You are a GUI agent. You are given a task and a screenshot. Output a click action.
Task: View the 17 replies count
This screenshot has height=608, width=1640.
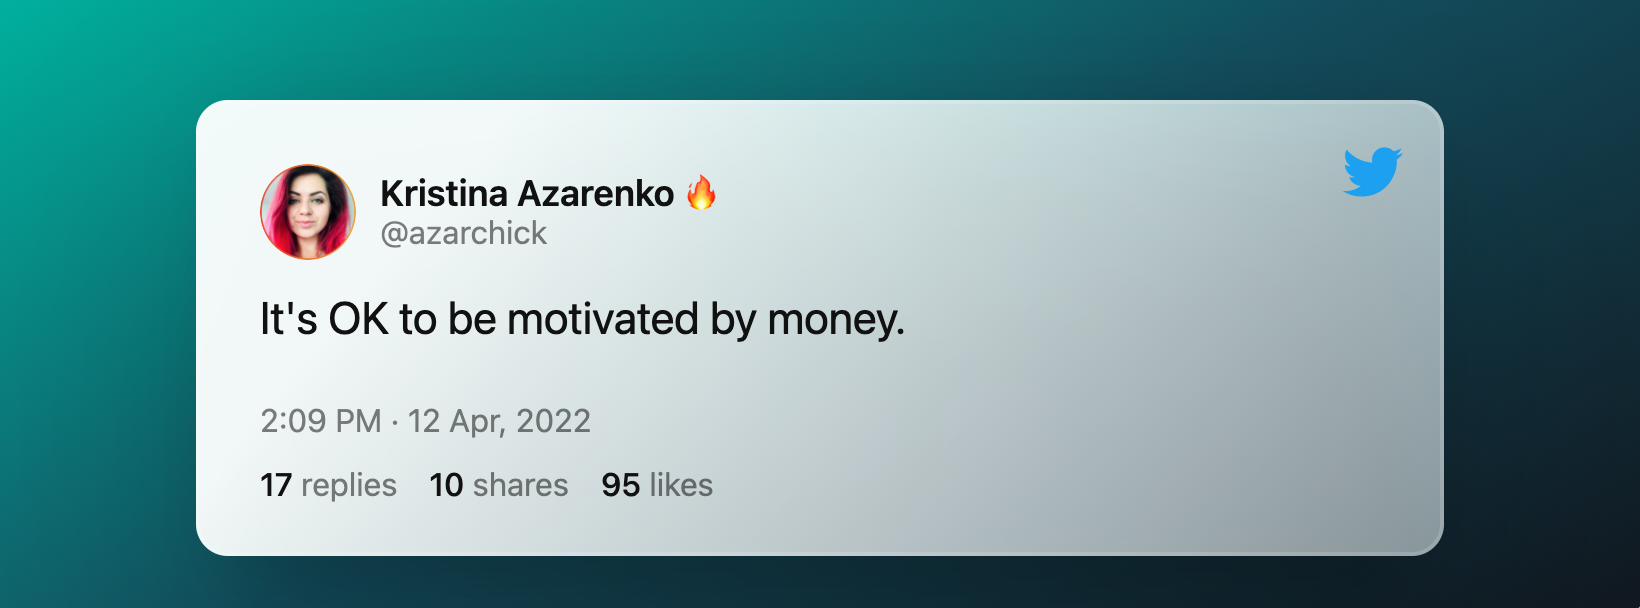click(x=328, y=485)
